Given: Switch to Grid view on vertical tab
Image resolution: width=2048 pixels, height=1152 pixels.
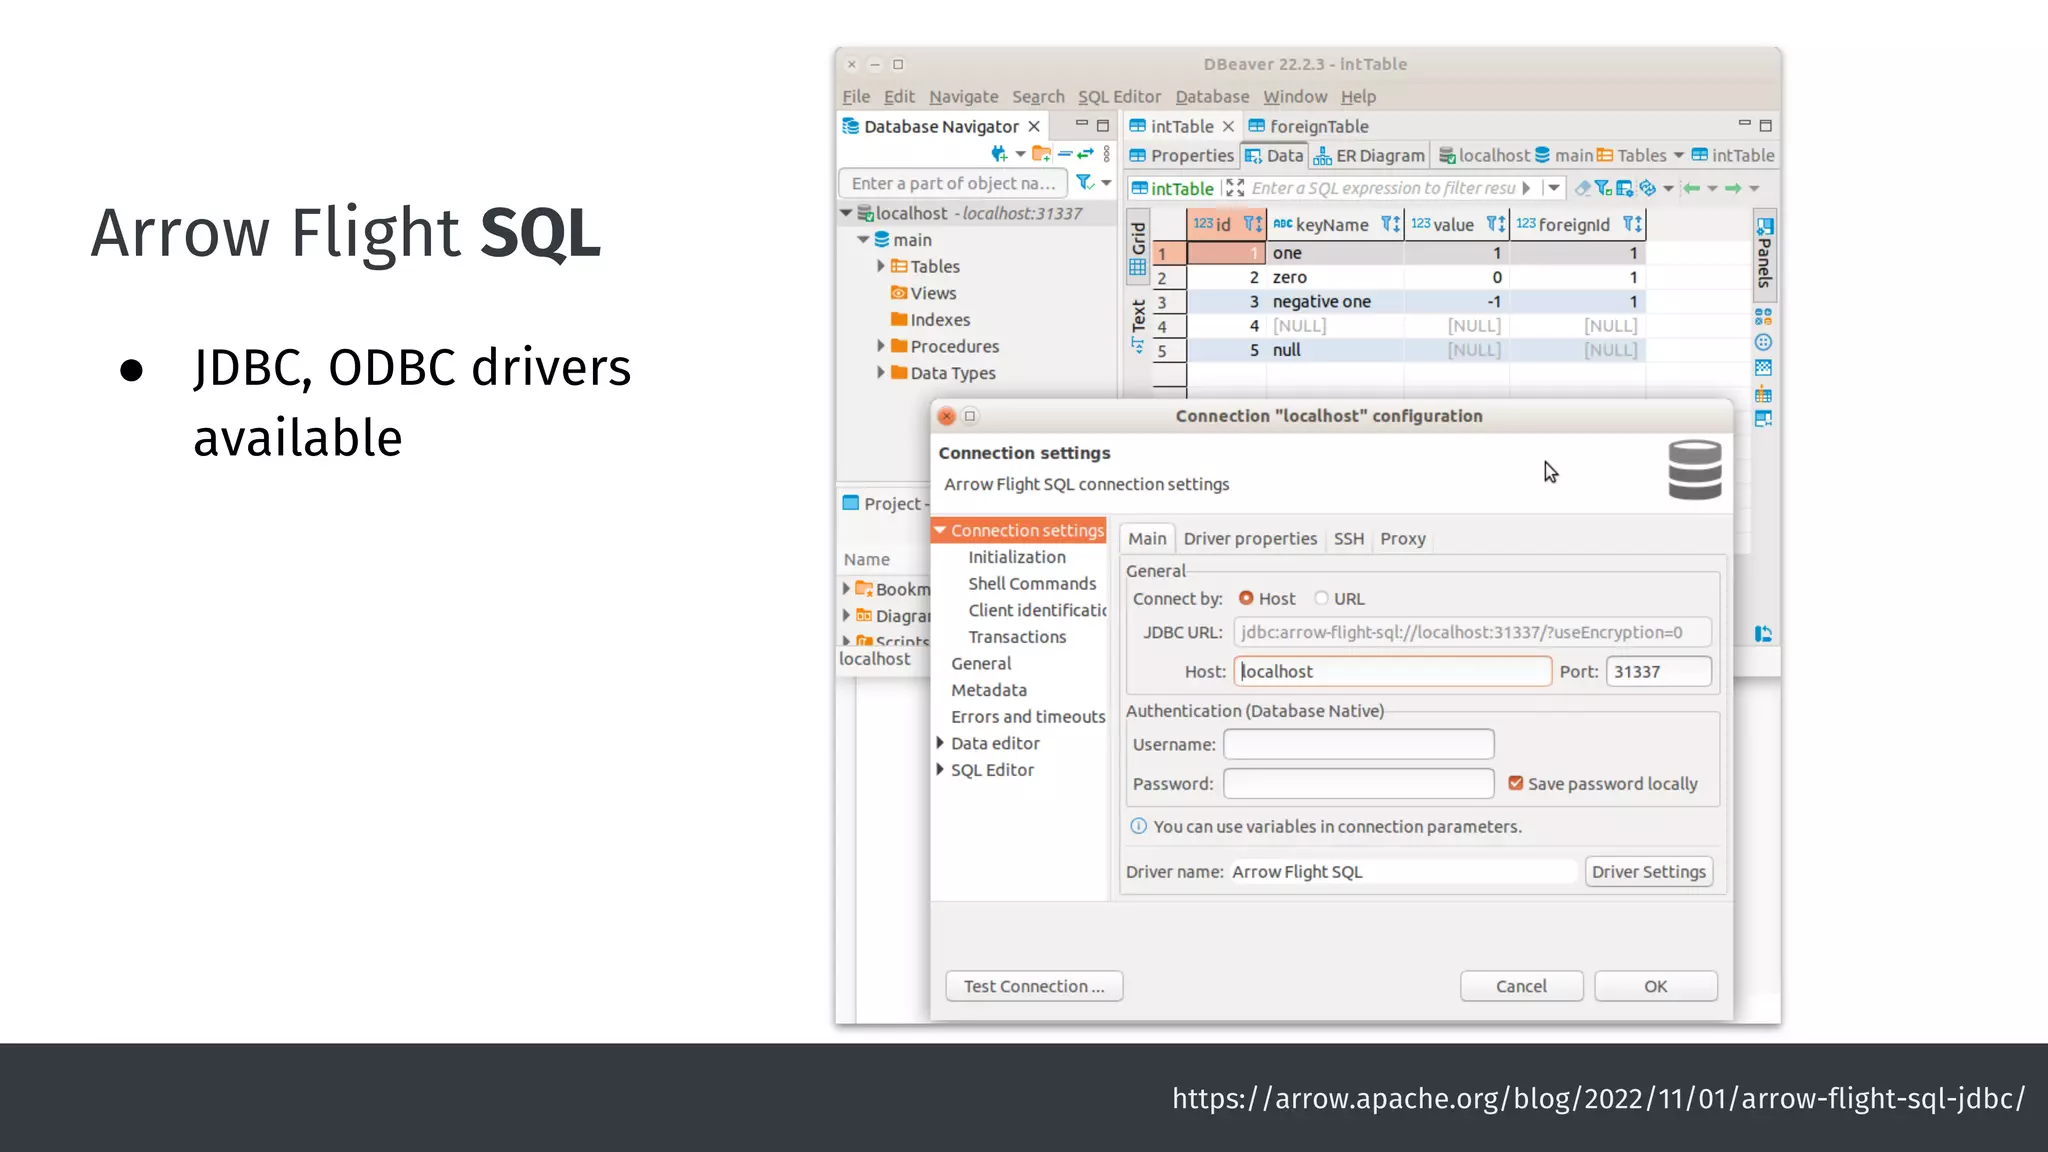Looking at the screenshot, I should click(1138, 248).
